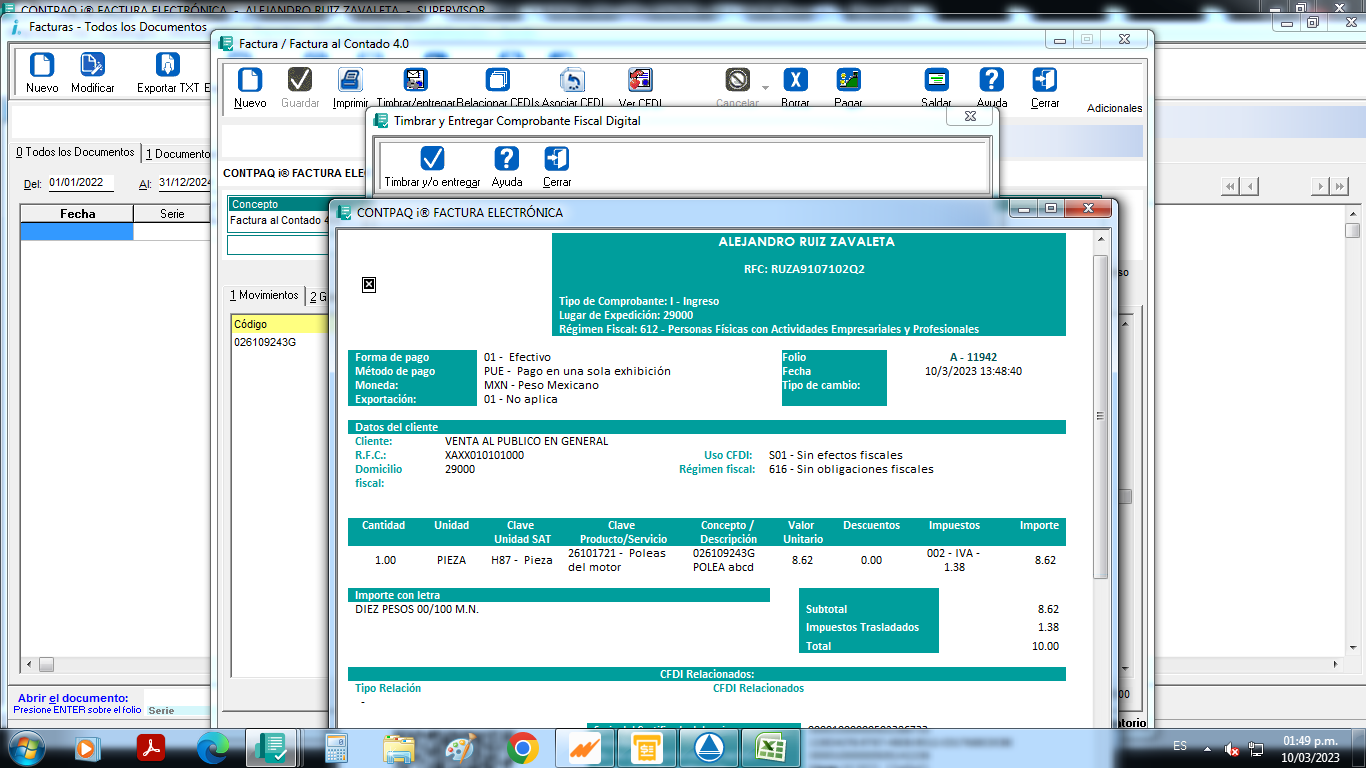Open dropdown arrow next to Cancelar
Viewport: 1366px width, 768px height.
click(x=766, y=88)
